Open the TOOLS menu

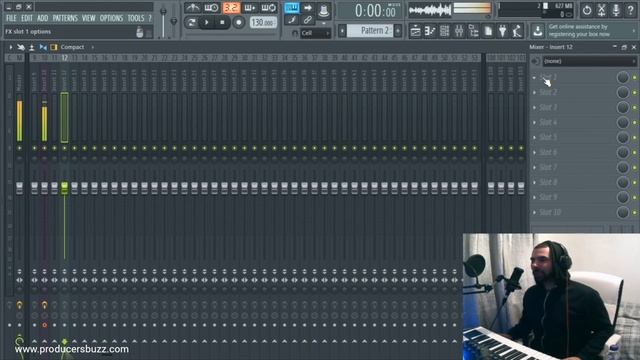pyautogui.click(x=136, y=18)
